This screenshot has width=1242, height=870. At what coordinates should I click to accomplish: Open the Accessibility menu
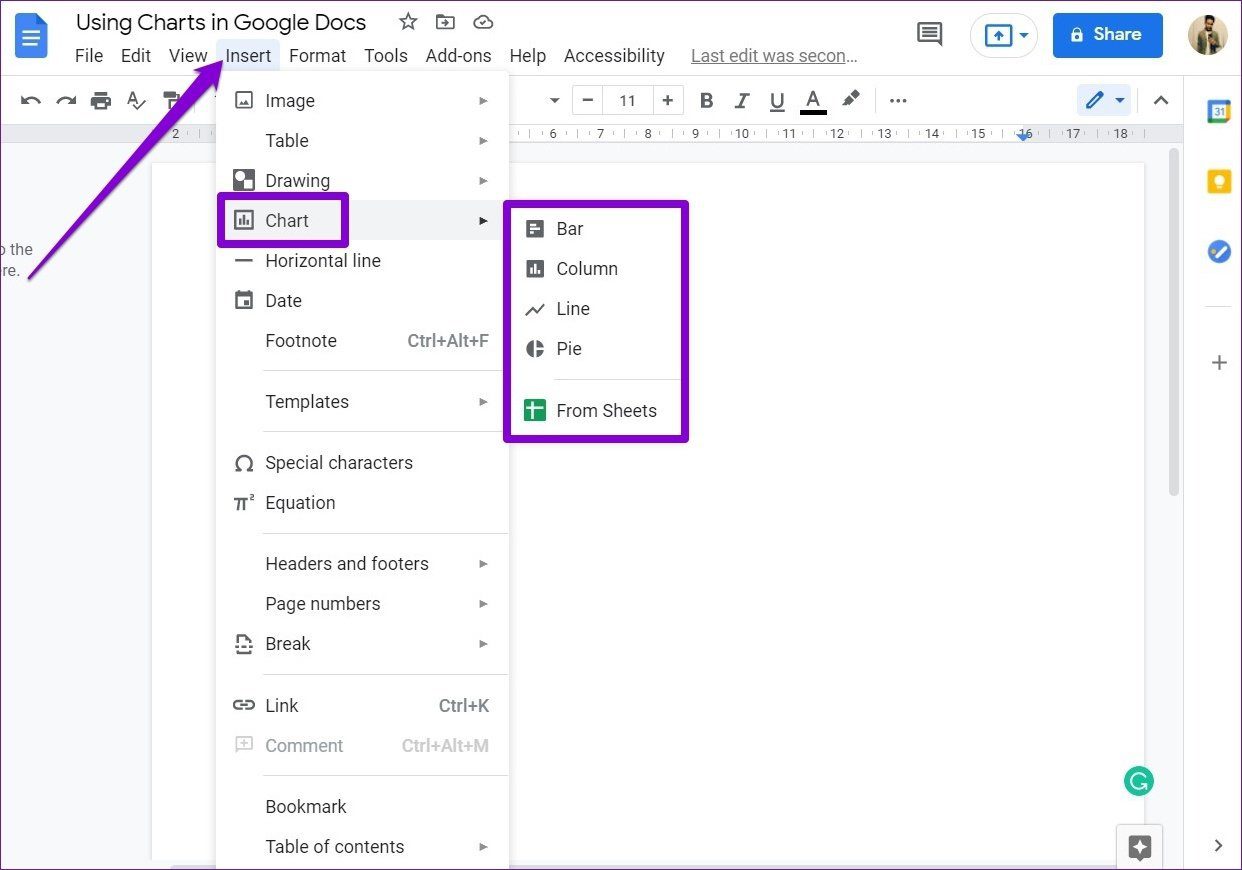coord(614,56)
